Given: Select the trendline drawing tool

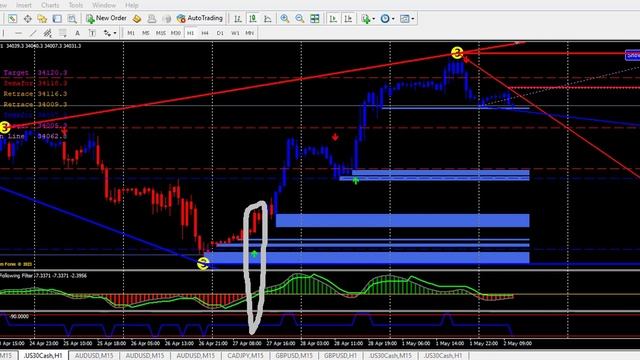Looking at the screenshot, I should tap(33, 33).
